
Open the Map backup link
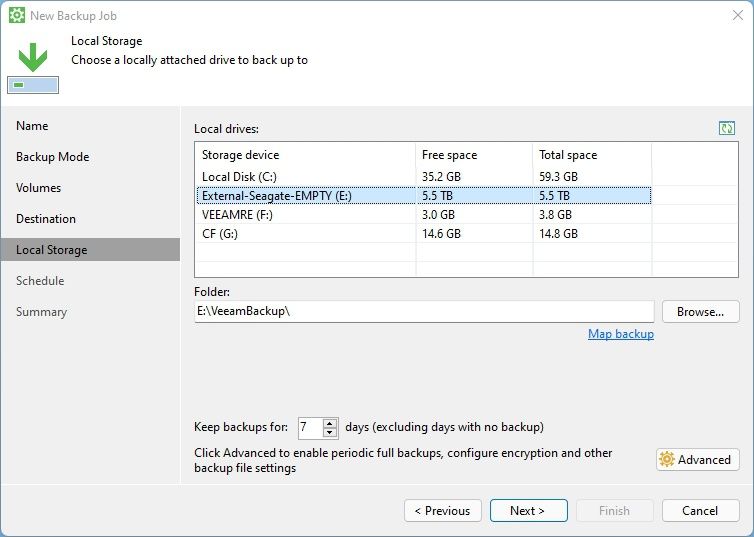point(621,334)
